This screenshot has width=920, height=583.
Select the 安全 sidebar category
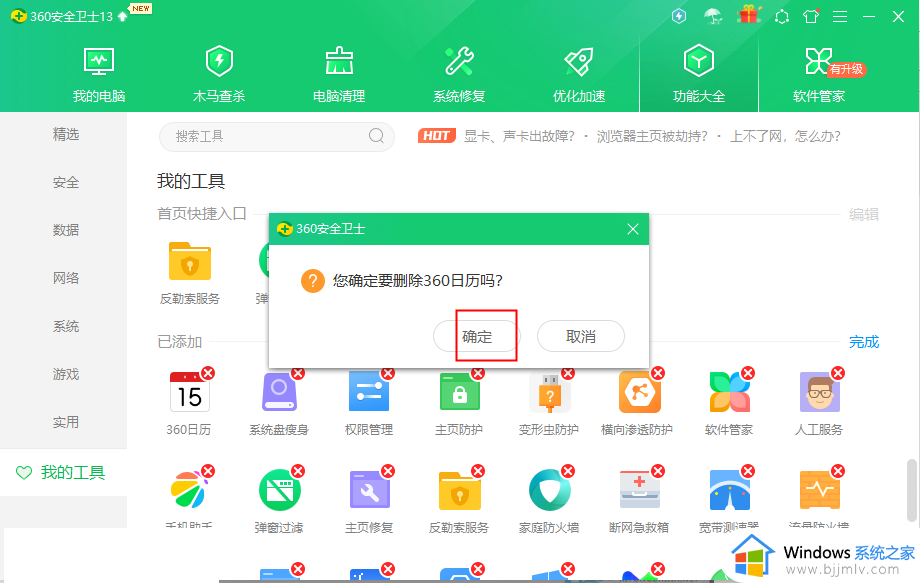point(66,182)
